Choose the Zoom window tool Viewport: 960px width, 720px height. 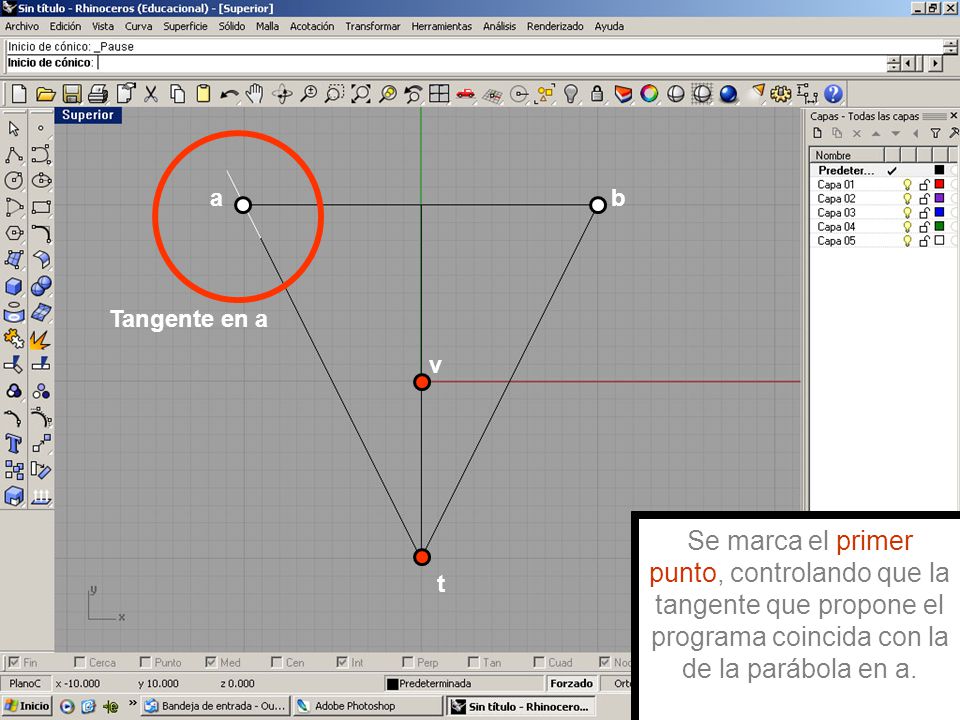click(334, 94)
